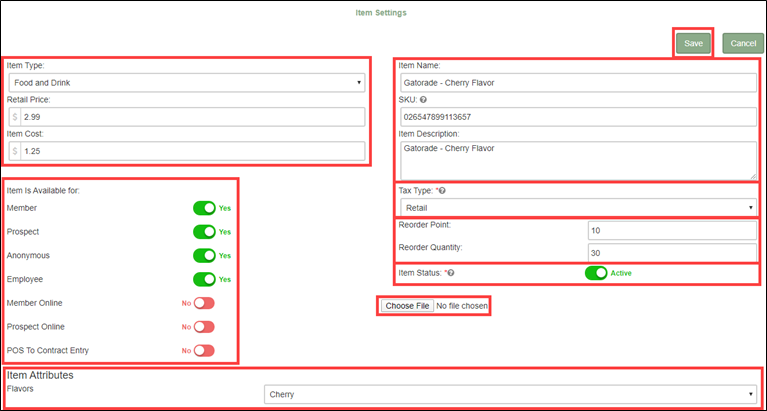This screenshot has height=411, width=767.
Task: Click the "Item Settings" page title
Action: 381,13
